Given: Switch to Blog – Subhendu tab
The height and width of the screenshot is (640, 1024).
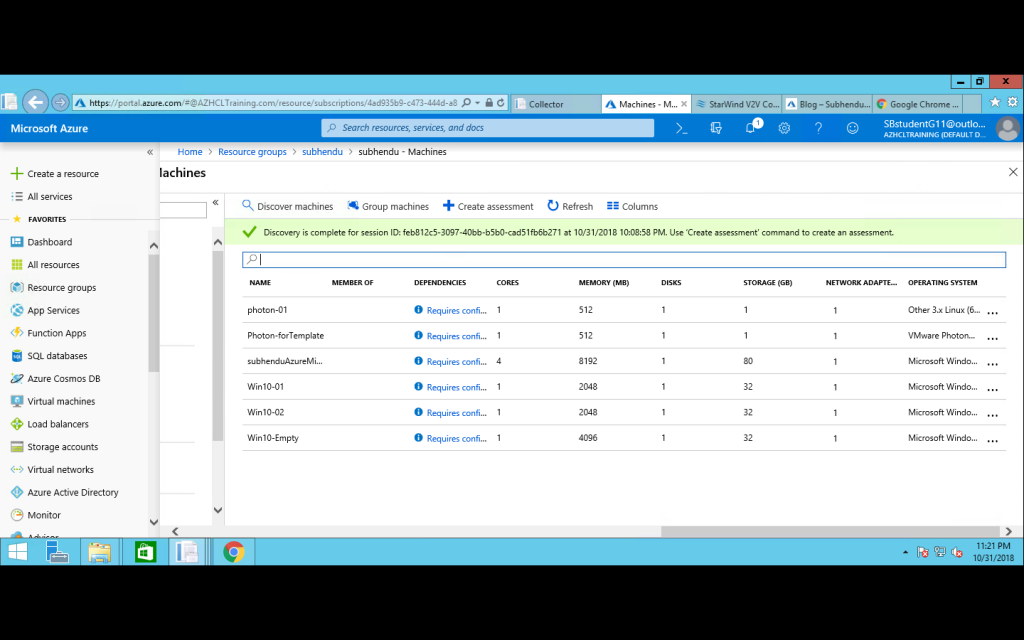Looking at the screenshot, I should click(827, 104).
